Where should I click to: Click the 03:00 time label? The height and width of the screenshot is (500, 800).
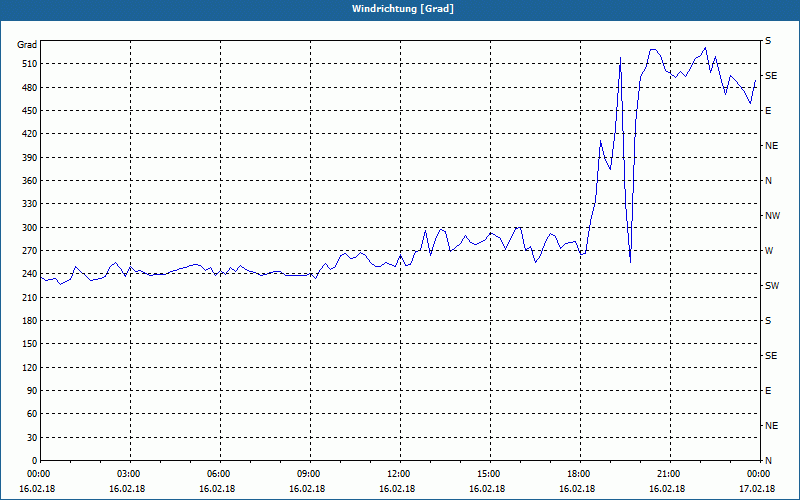tap(130, 474)
